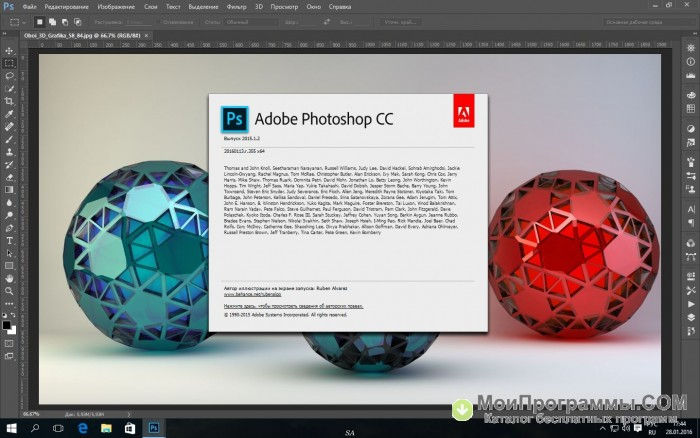
Task: Select the Eraser tool
Action: point(9,177)
